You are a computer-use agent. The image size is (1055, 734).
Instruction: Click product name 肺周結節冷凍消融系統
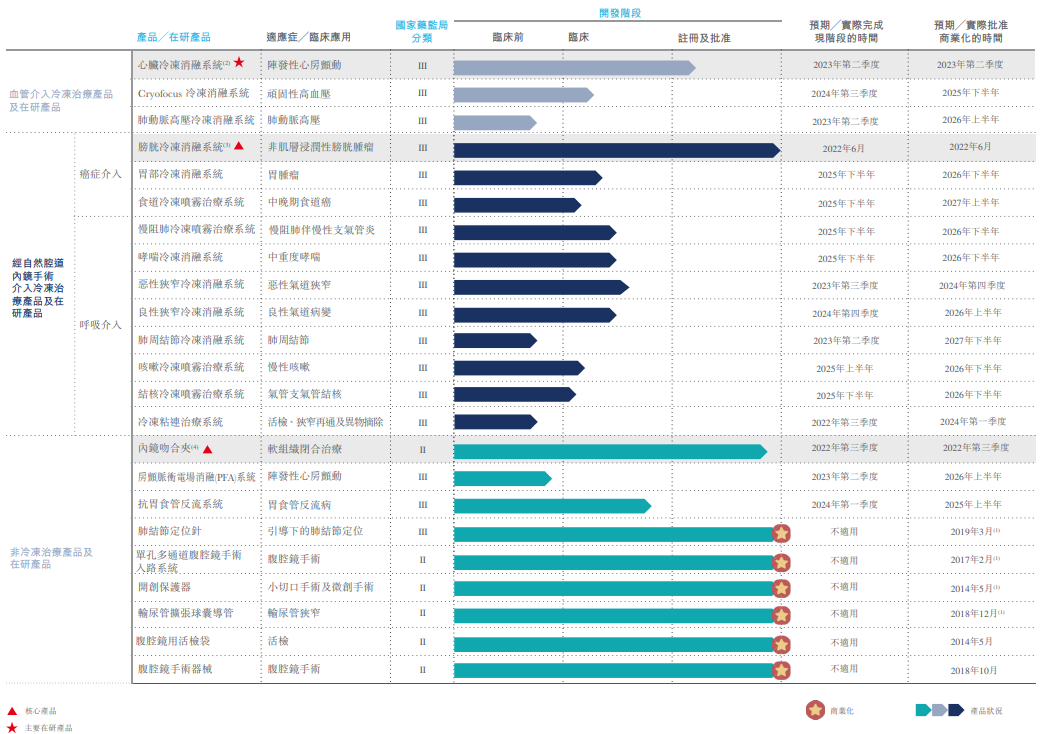click(x=191, y=340)
